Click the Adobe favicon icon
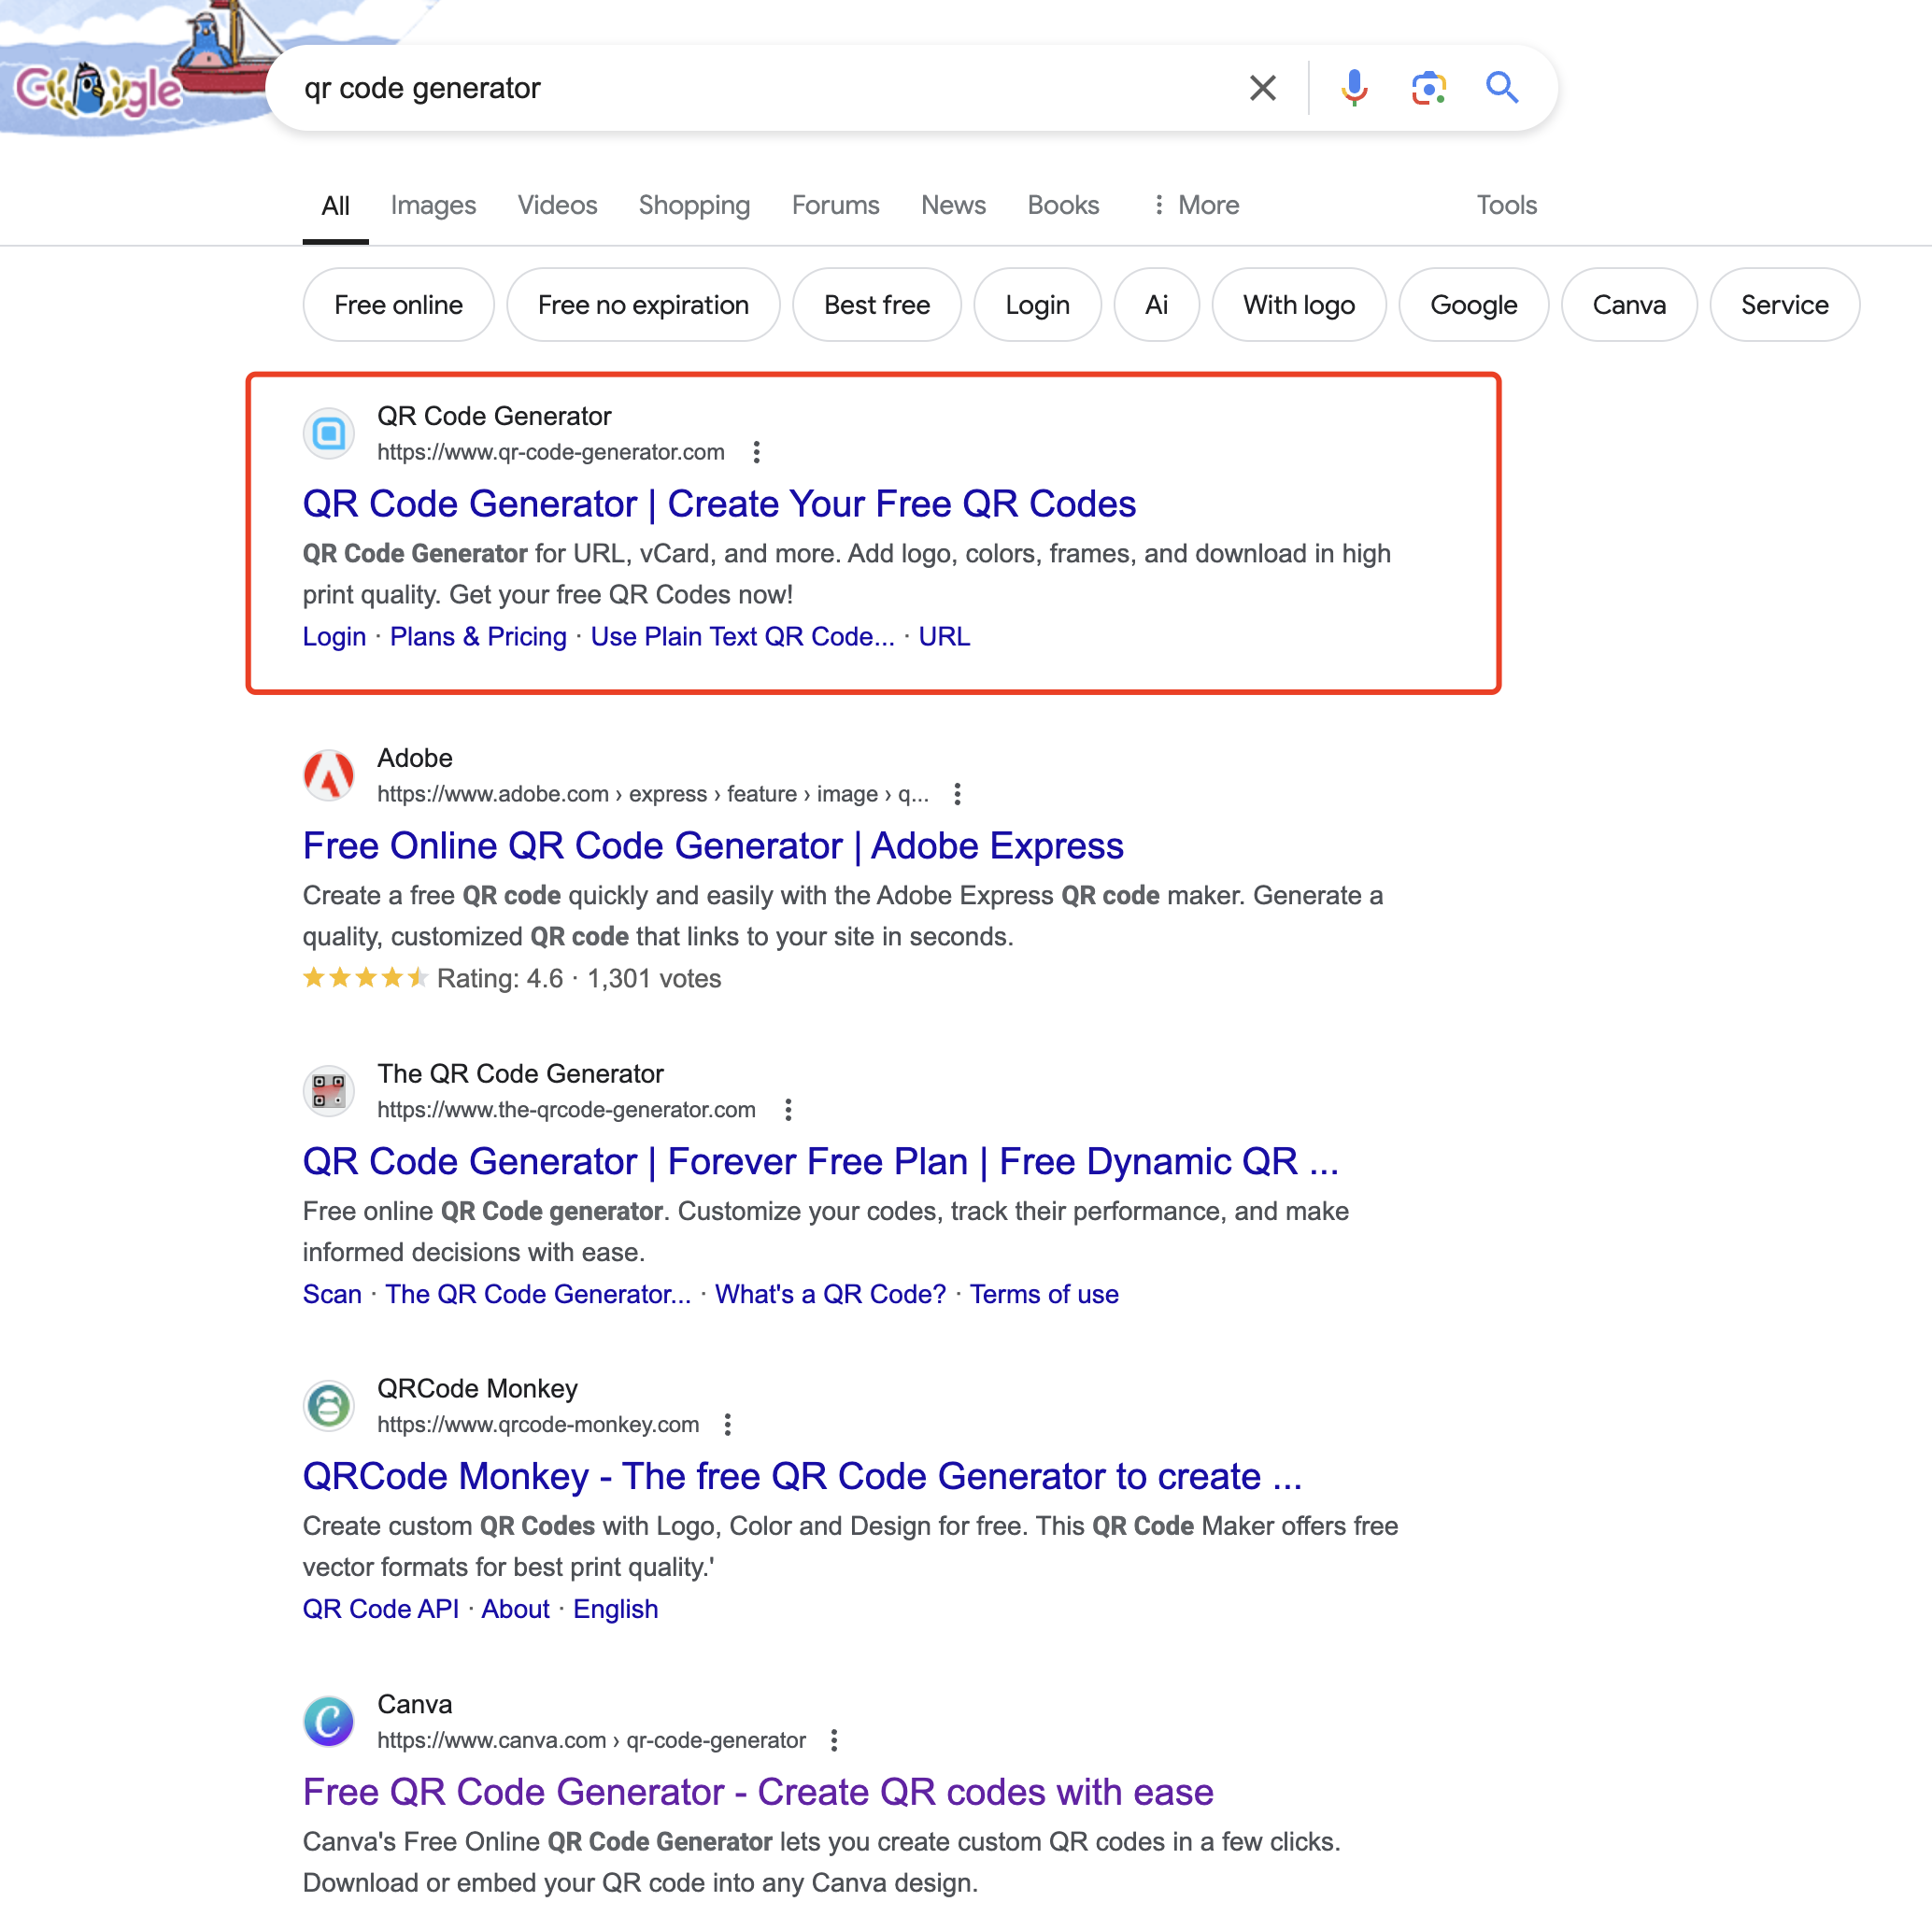This screenshot has height=1930, width=1932. click(x=329, y=776)
